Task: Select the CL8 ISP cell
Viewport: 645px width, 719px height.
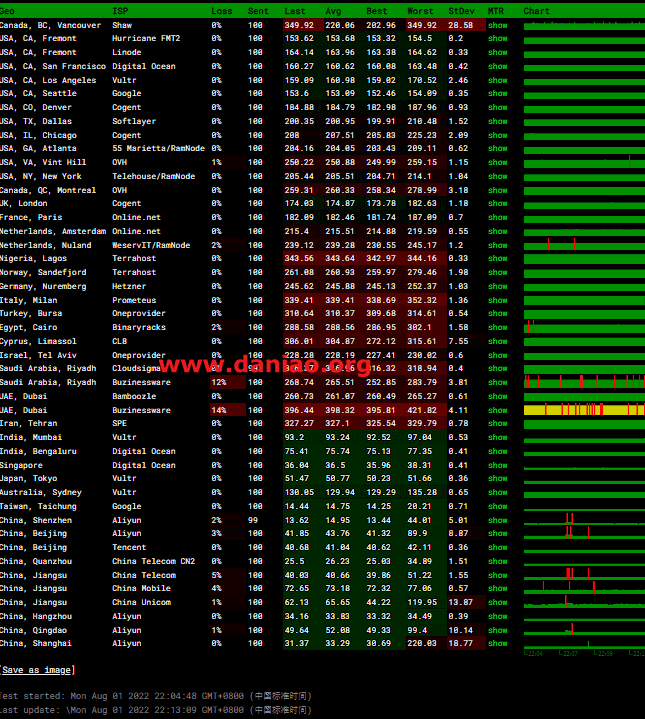Action: point(120,342)
